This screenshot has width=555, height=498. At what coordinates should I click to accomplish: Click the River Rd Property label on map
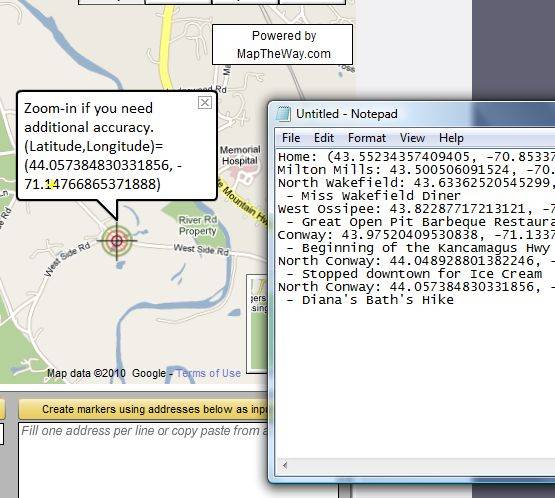198,225
